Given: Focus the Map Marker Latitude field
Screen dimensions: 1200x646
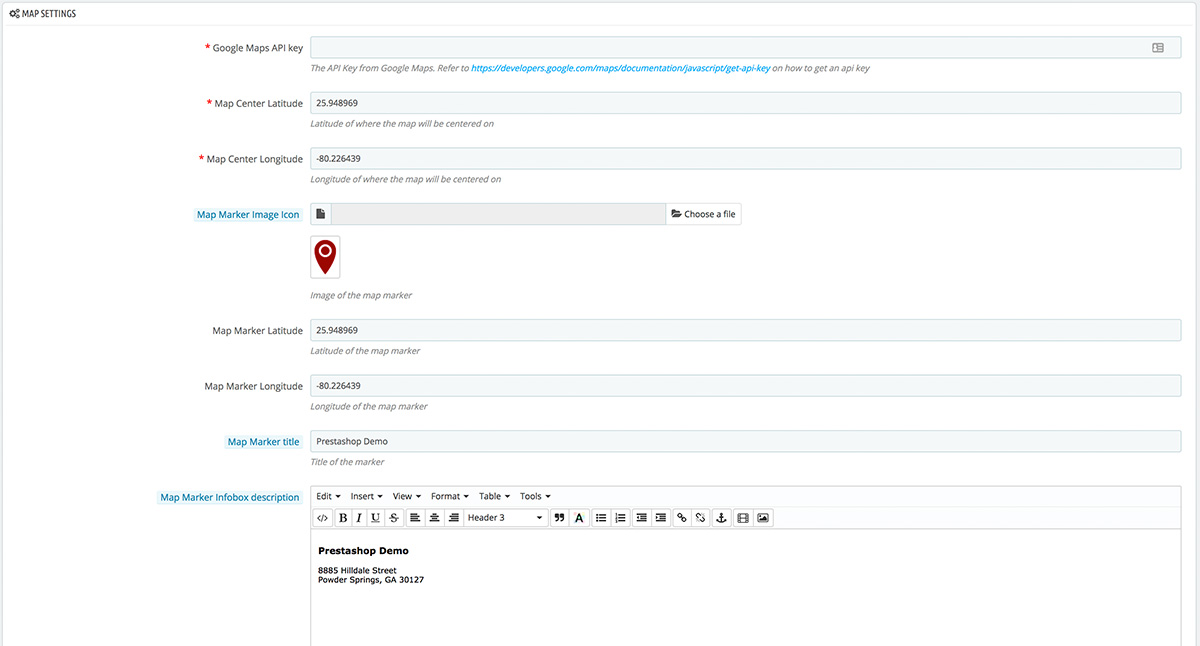Looking at the screenshot, I should click(x=746, y=330).
